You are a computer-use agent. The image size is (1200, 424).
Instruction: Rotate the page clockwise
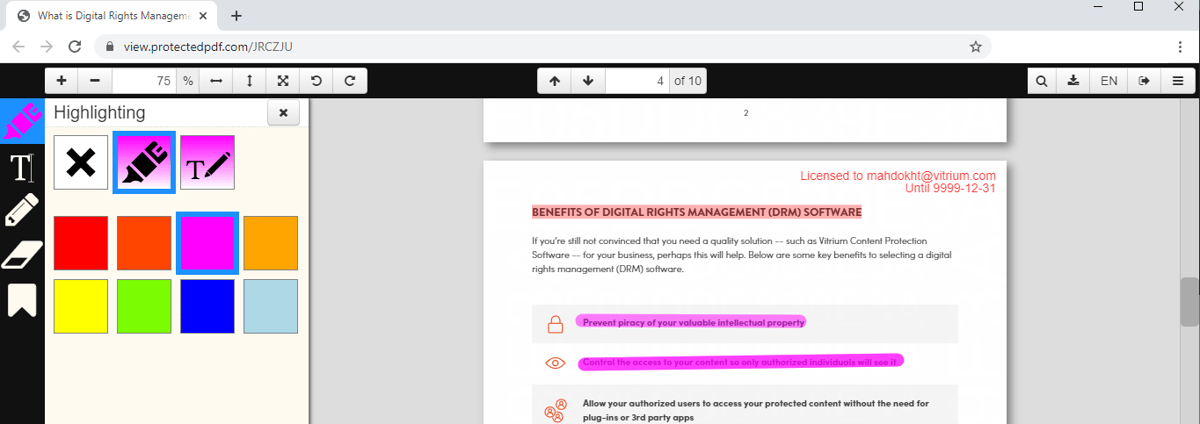349,81
